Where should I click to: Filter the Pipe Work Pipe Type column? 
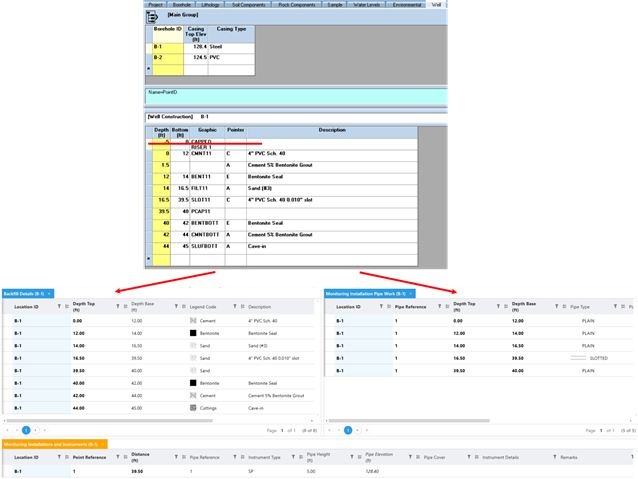pos(616,306)
